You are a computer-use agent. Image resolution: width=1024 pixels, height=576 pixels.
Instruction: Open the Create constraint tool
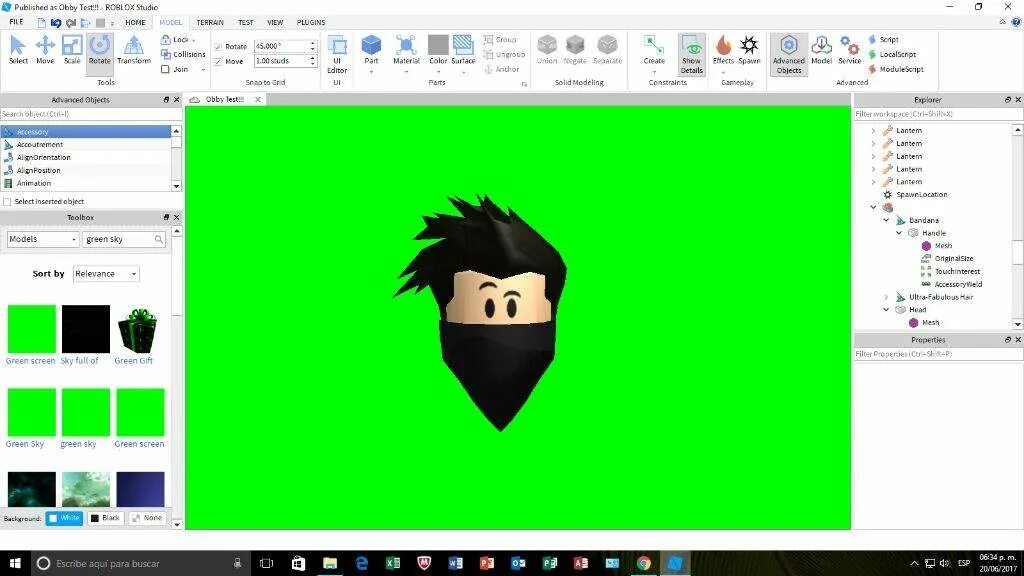654,50
